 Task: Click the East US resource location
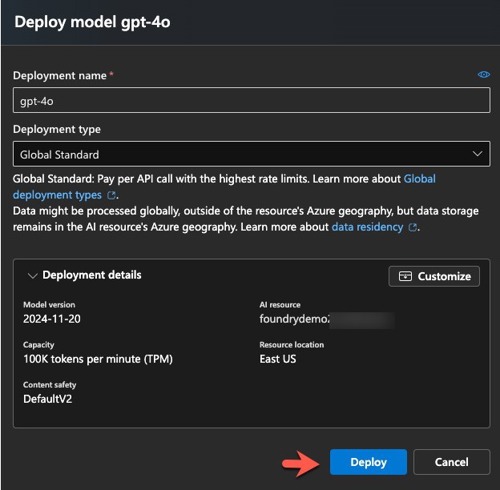click(278, 359)
